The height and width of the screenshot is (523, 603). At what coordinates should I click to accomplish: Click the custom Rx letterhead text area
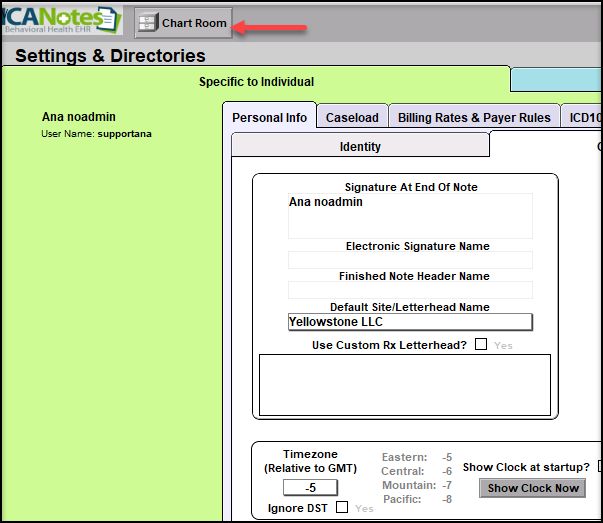pyautogui.click(x=404, y=384)
